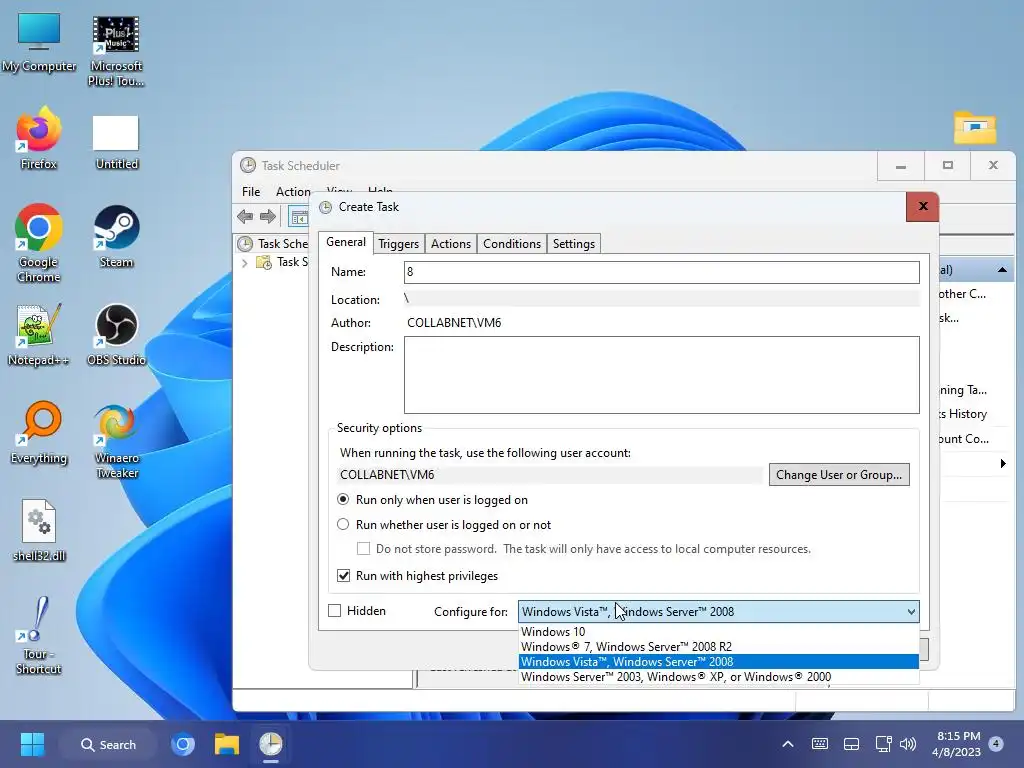Click the Task Scheduler console tree toolbar icon
Viewport: 1024px width, 768px height.
tap(299, 217)
